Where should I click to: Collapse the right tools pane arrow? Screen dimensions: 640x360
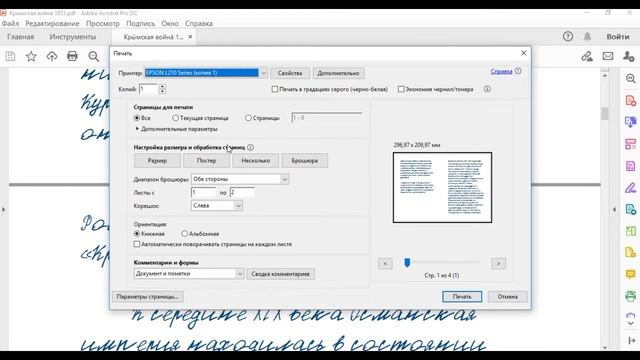click(x=614, y=210)
